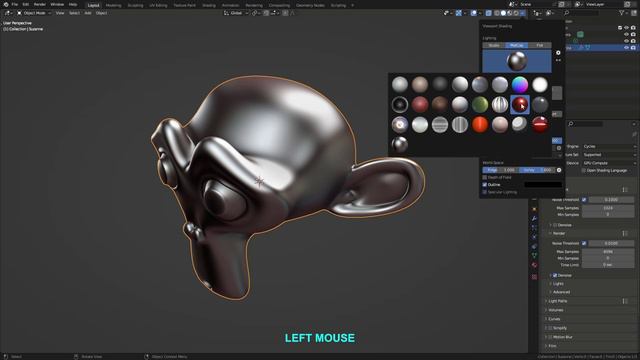This screenshot has width=640, height=360.
Task: Adjust the Valley cavity slider
Action: [x=537, y=170]
